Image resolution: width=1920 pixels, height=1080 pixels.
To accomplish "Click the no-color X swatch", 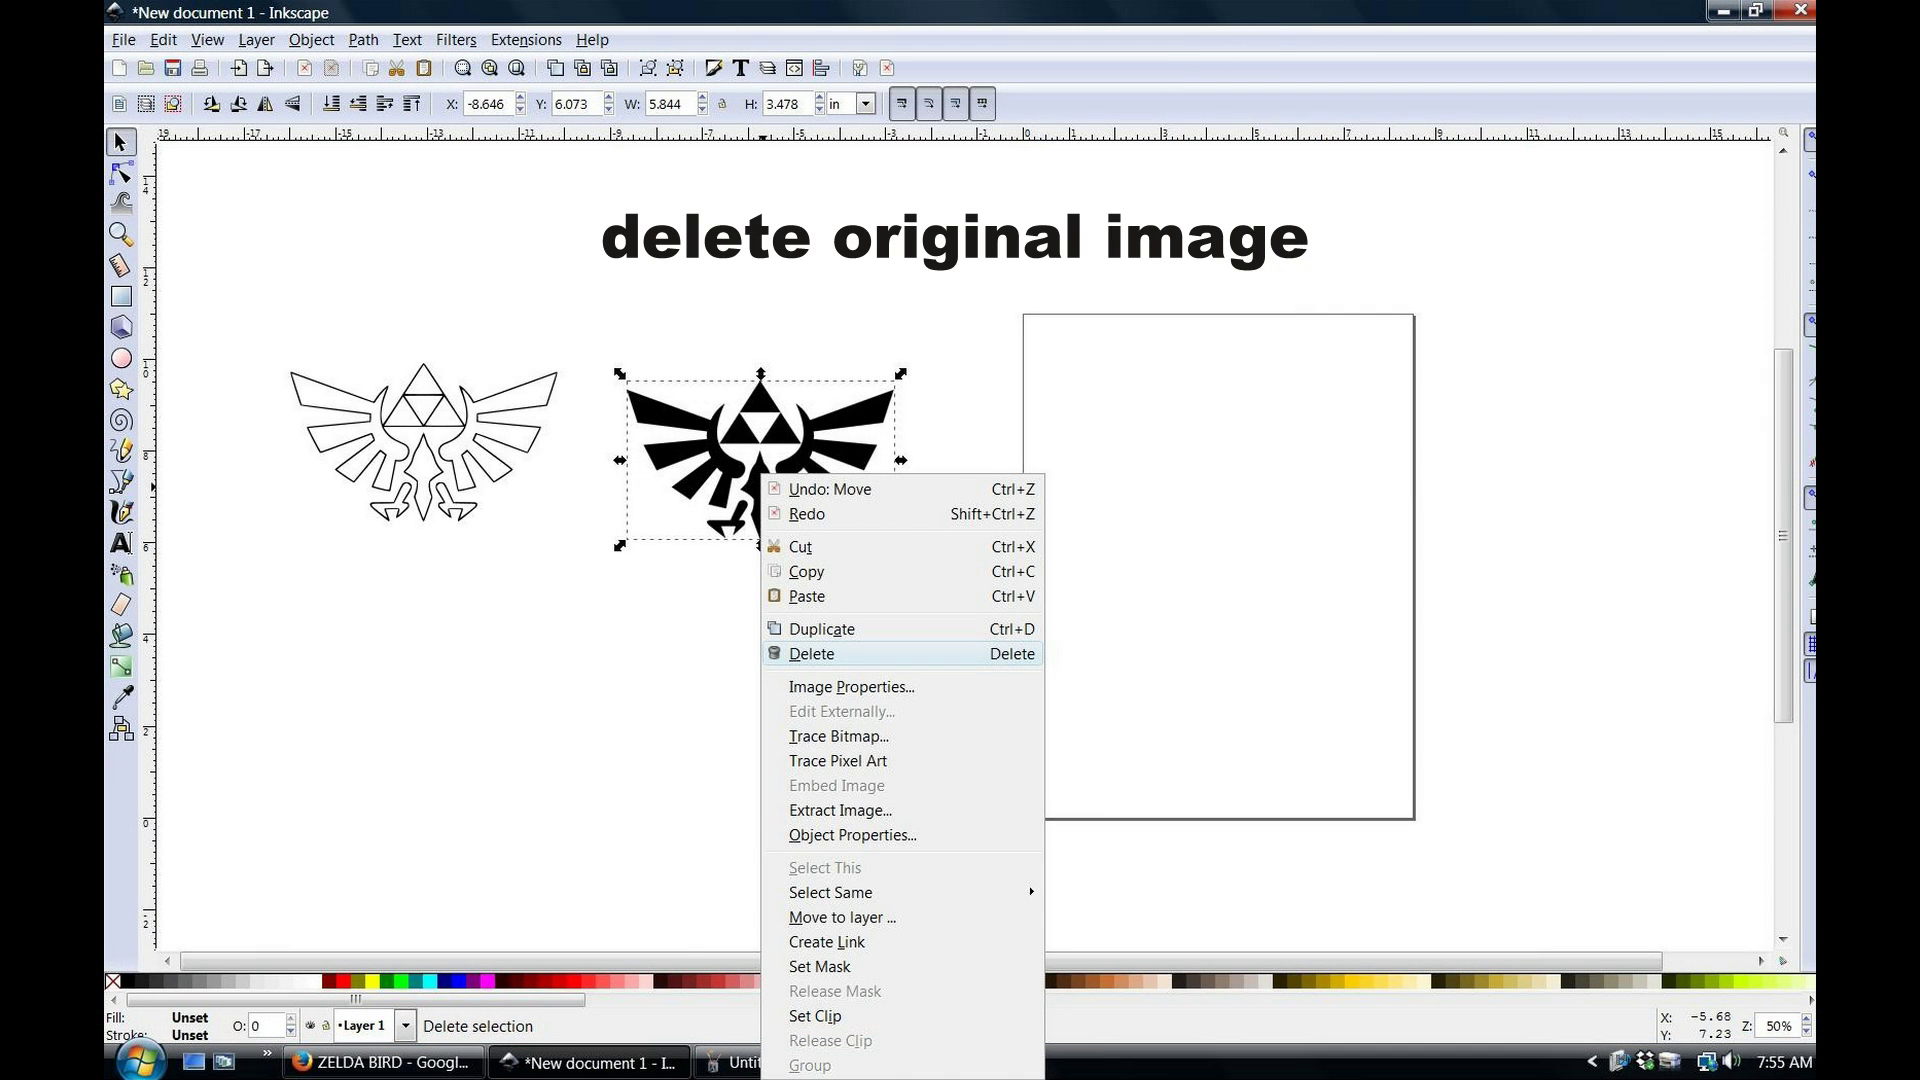I will [113, 982].
